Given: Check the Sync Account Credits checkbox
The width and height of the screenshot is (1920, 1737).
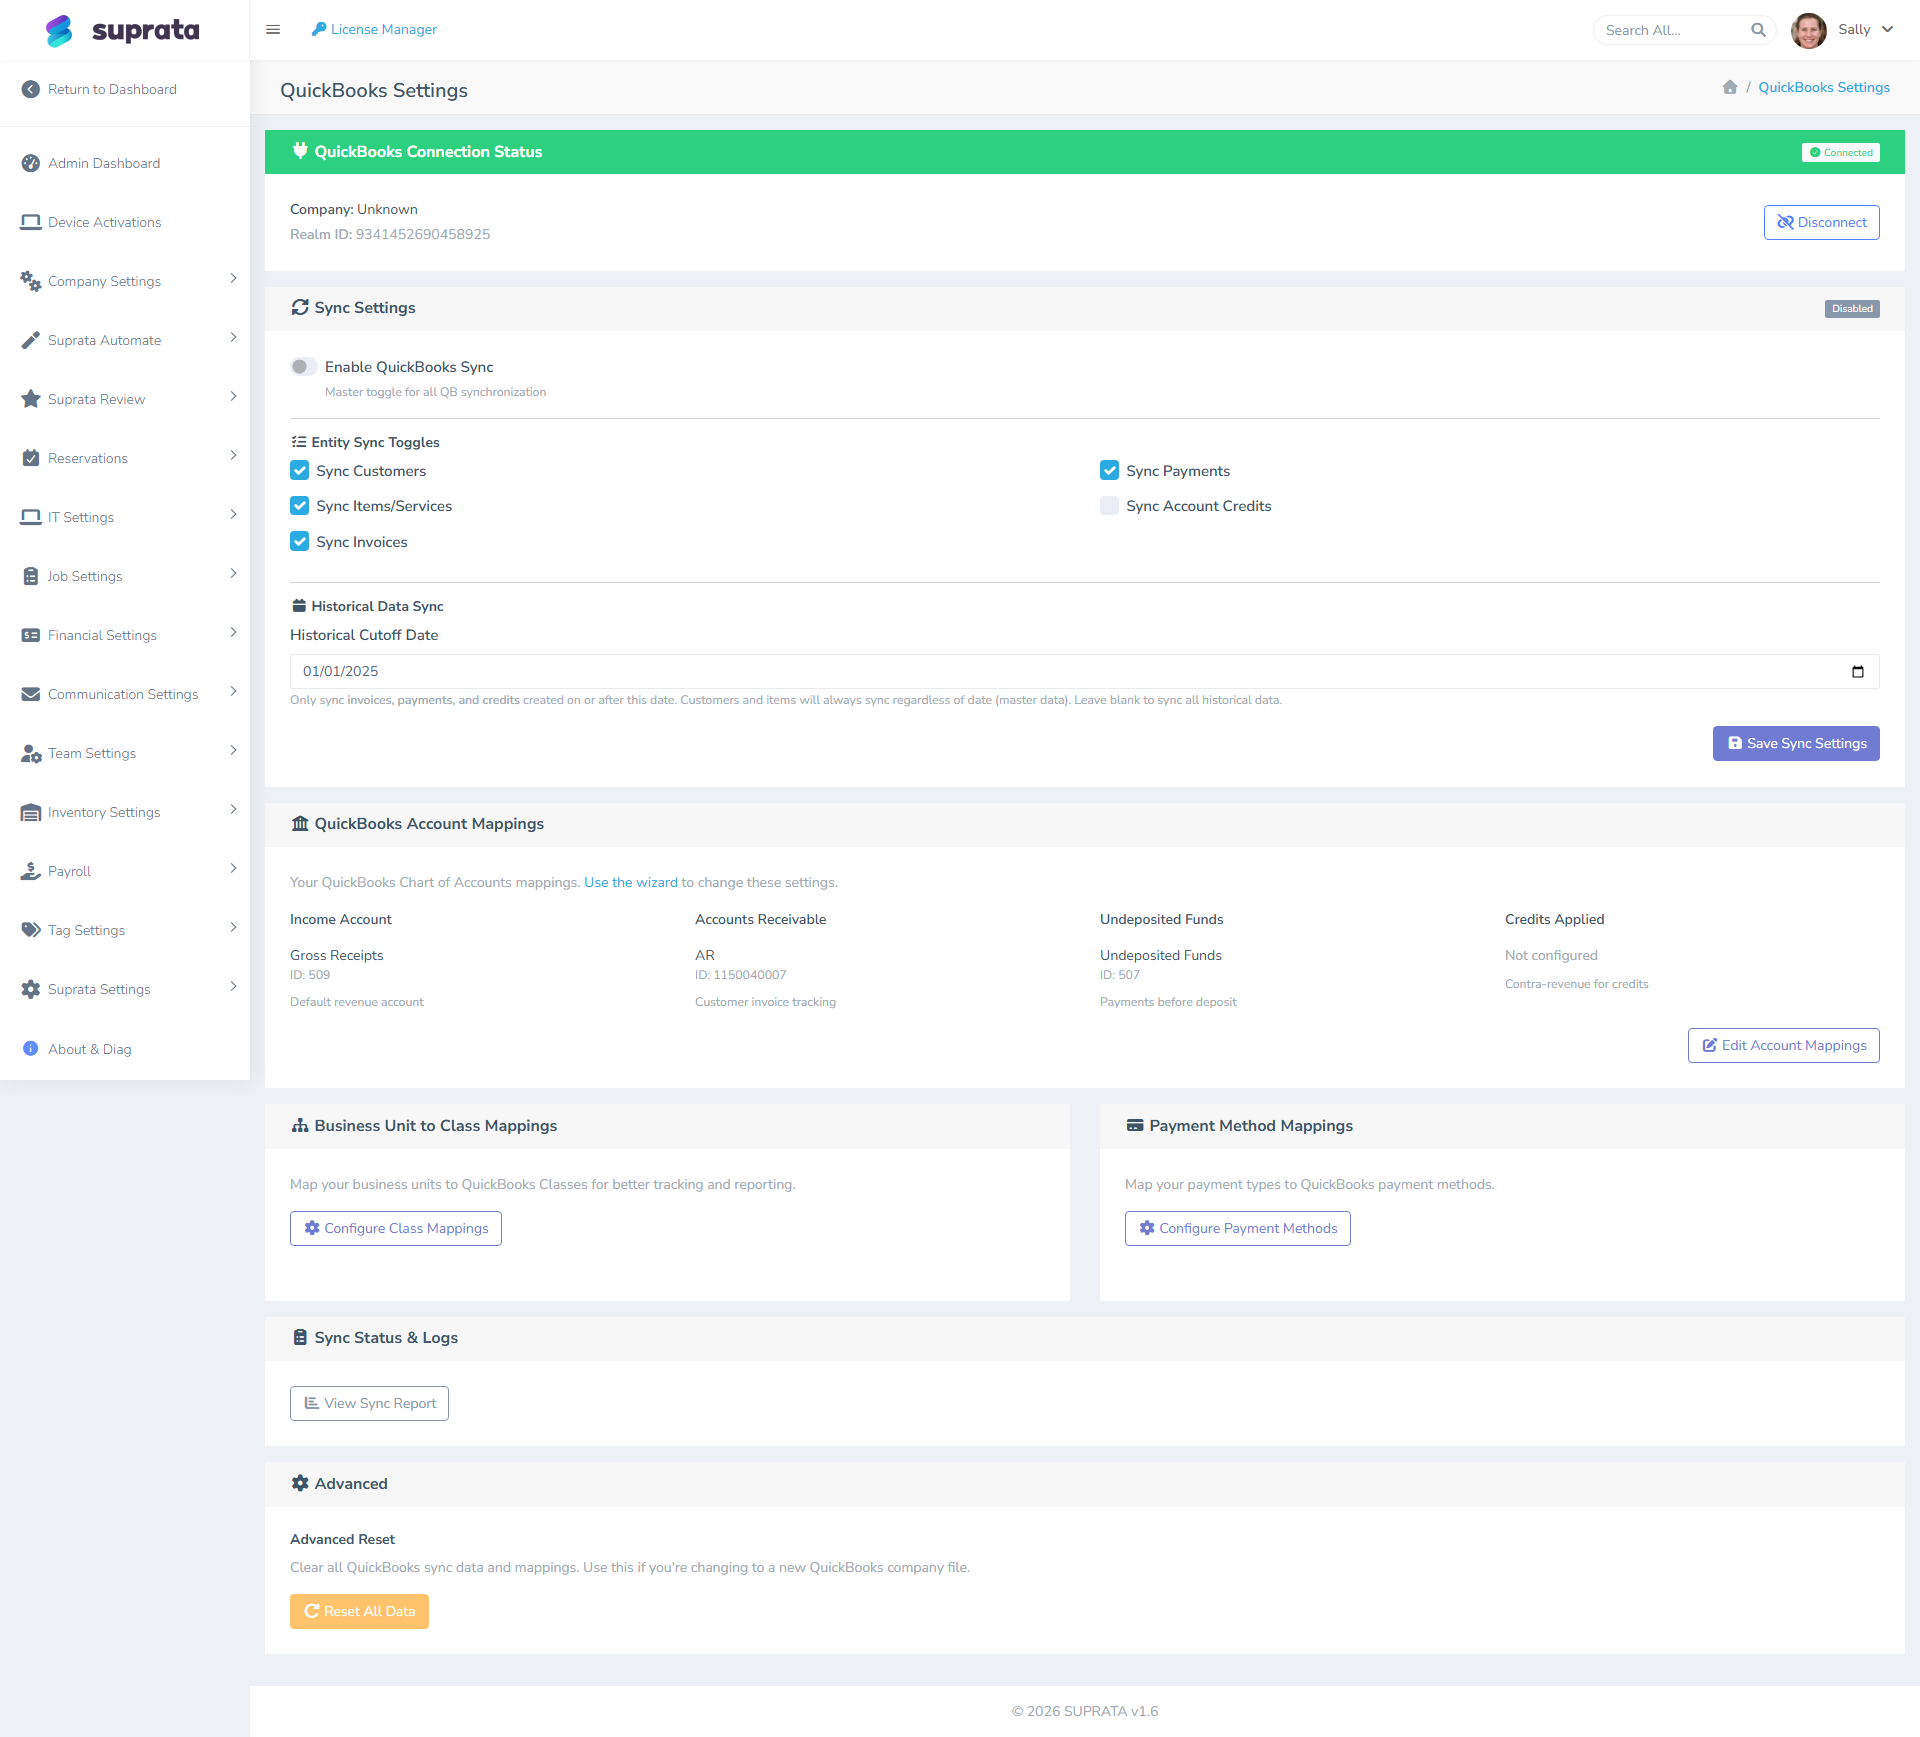Looking at the screenshot, I should (1110, 506).
